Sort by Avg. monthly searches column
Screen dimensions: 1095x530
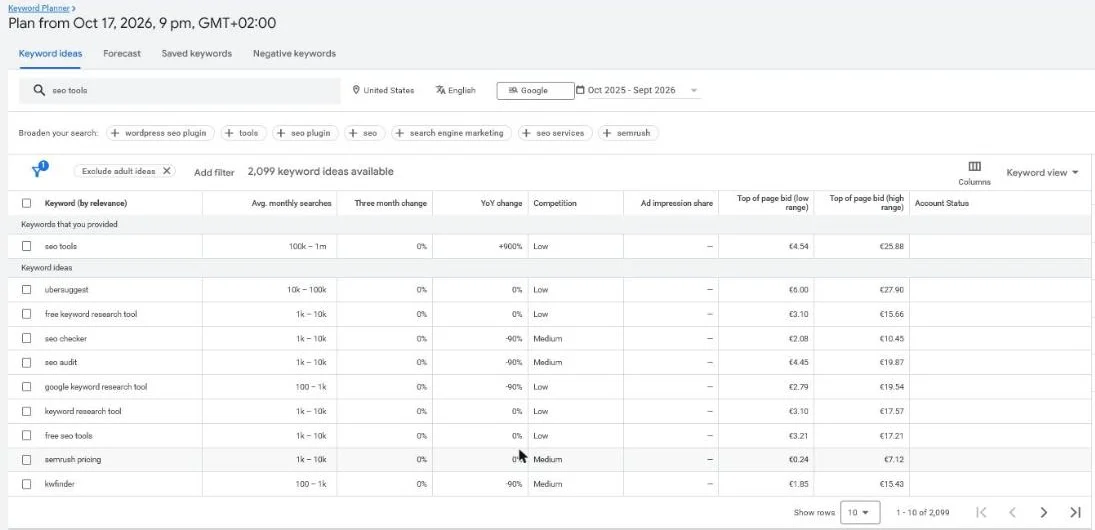[291, 203]
